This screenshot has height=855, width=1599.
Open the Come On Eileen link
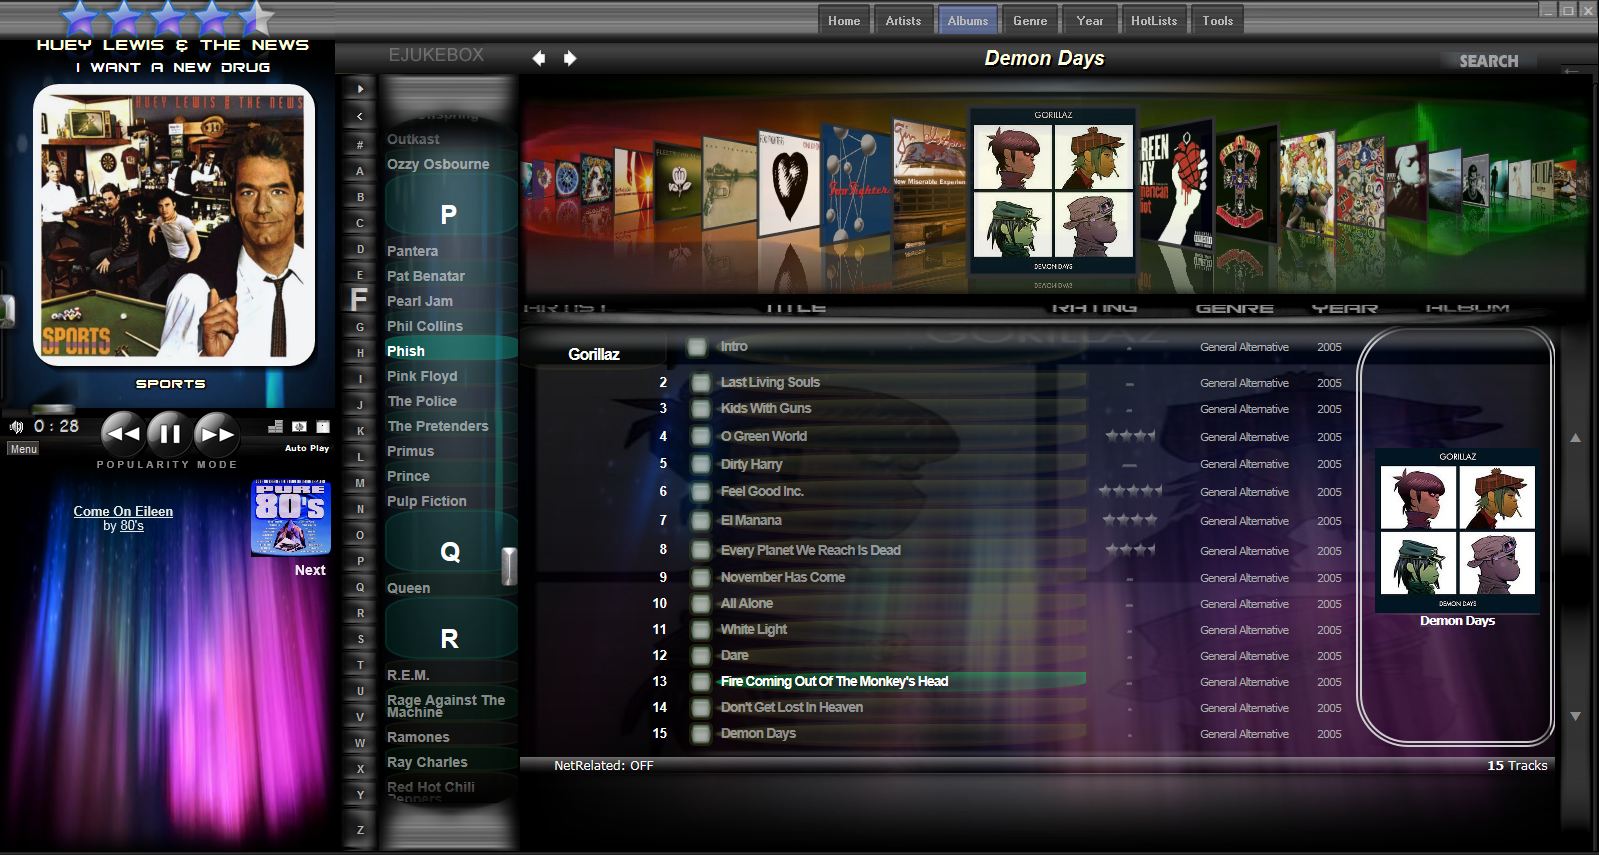click(123, 511)
